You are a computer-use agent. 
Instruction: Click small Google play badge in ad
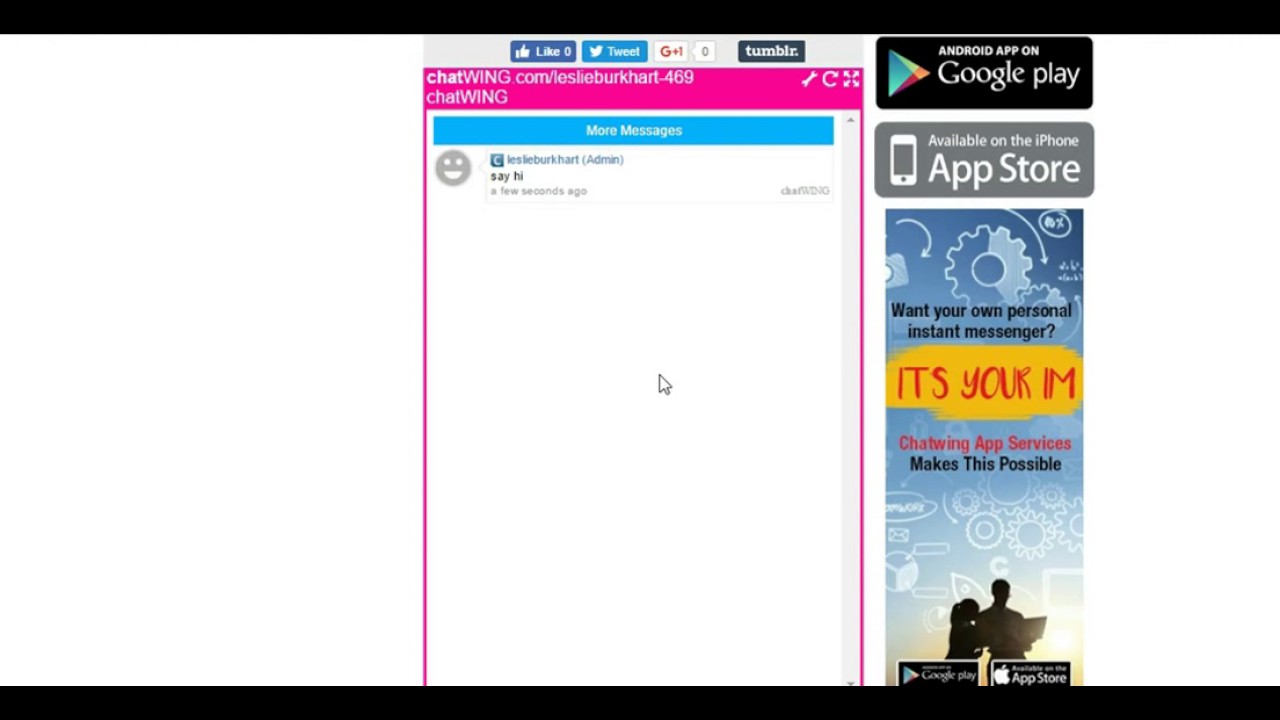938,674
